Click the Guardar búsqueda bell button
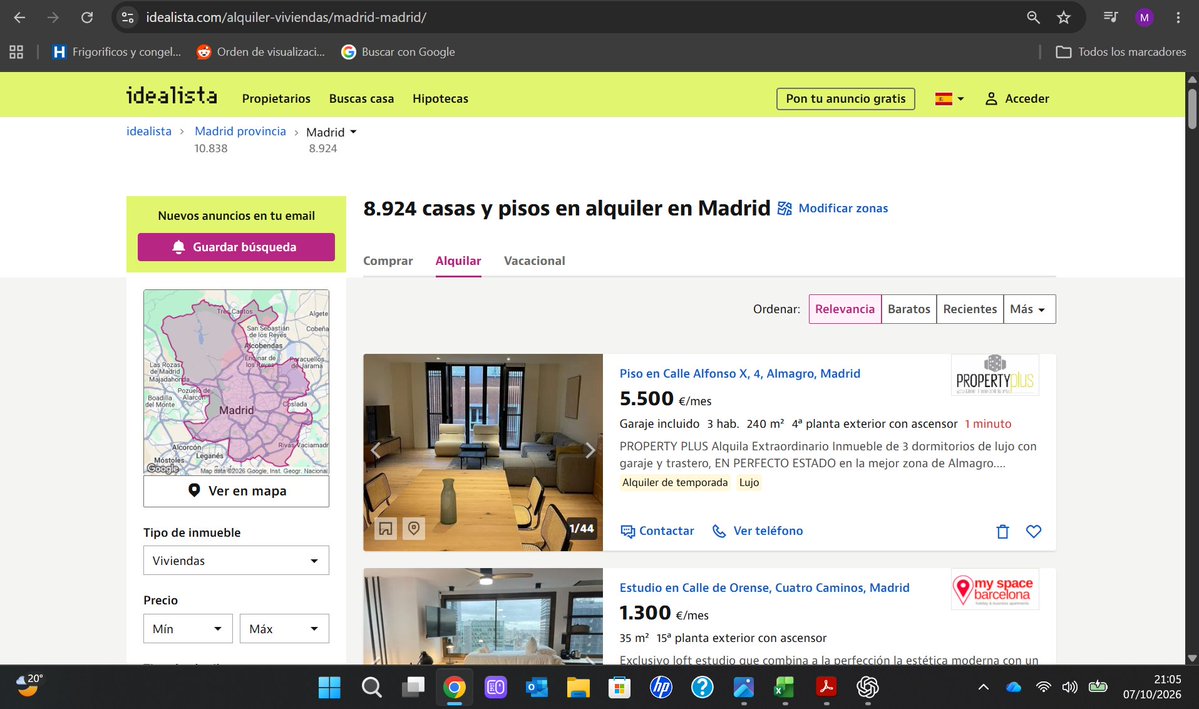The image size is (1199, 709). (x=236, y=247)
